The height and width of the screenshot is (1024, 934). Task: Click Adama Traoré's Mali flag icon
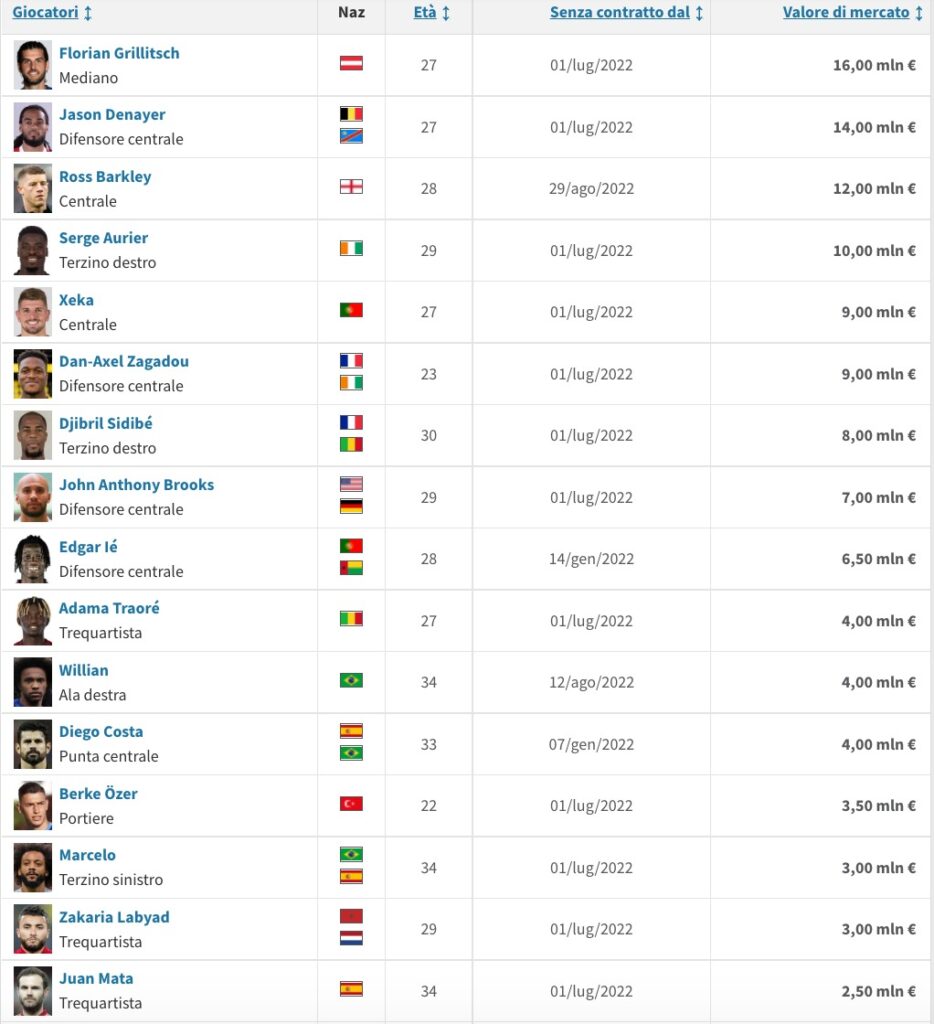351,619
